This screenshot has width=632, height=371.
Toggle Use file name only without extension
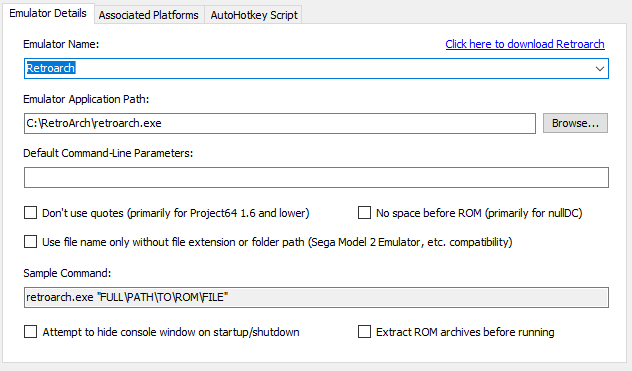[31, 242]
